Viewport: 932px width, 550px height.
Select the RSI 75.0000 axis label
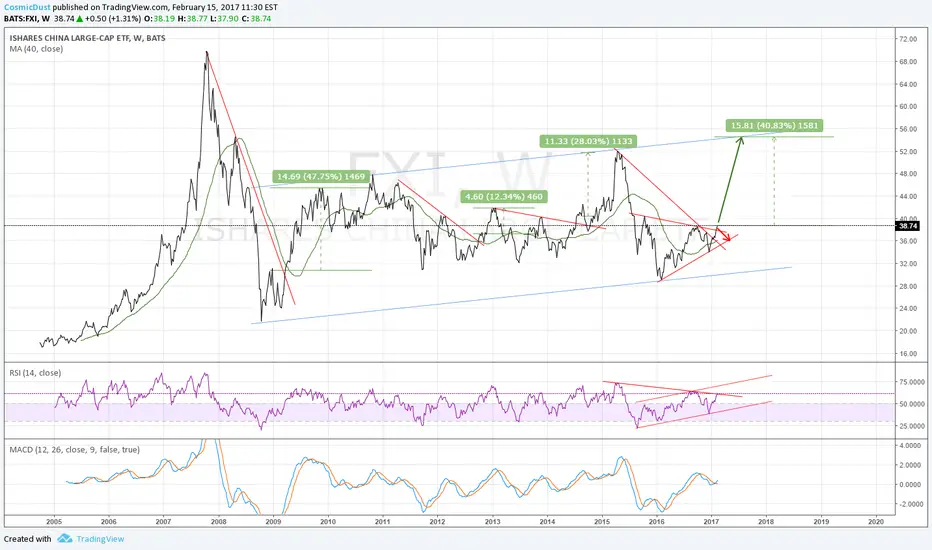(911, 382)
